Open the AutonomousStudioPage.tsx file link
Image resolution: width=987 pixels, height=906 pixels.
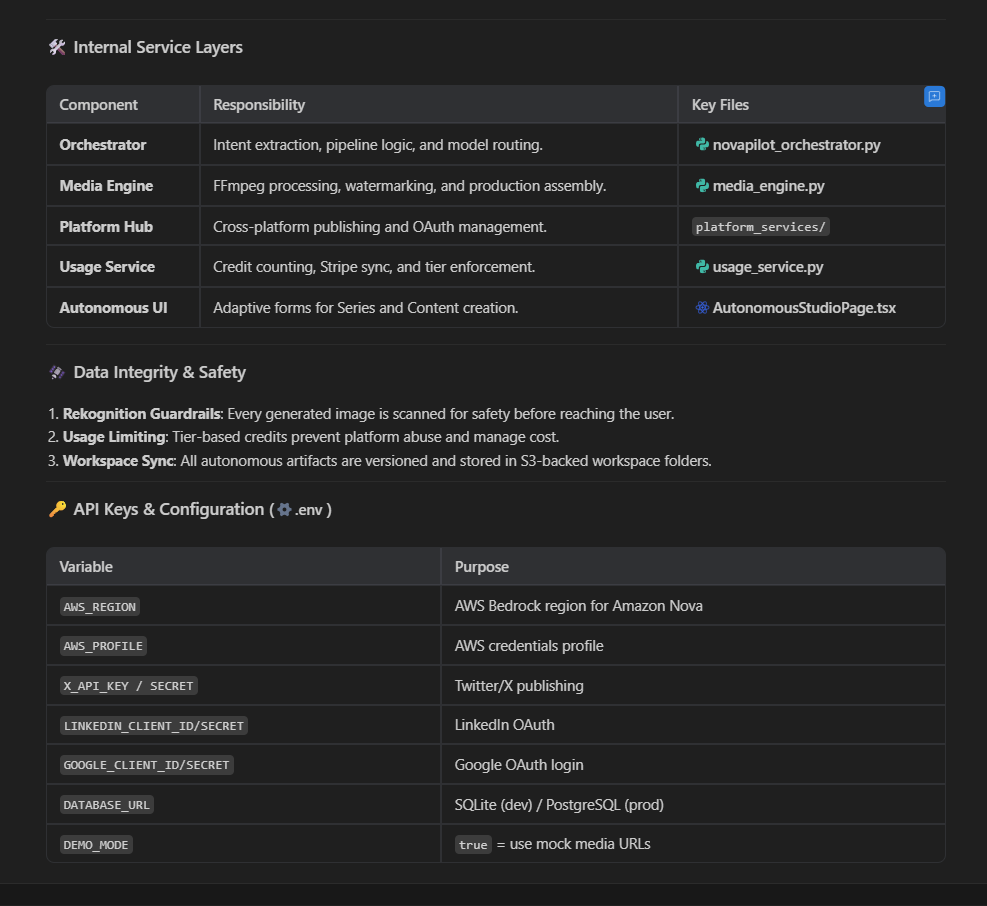point(804,308)
